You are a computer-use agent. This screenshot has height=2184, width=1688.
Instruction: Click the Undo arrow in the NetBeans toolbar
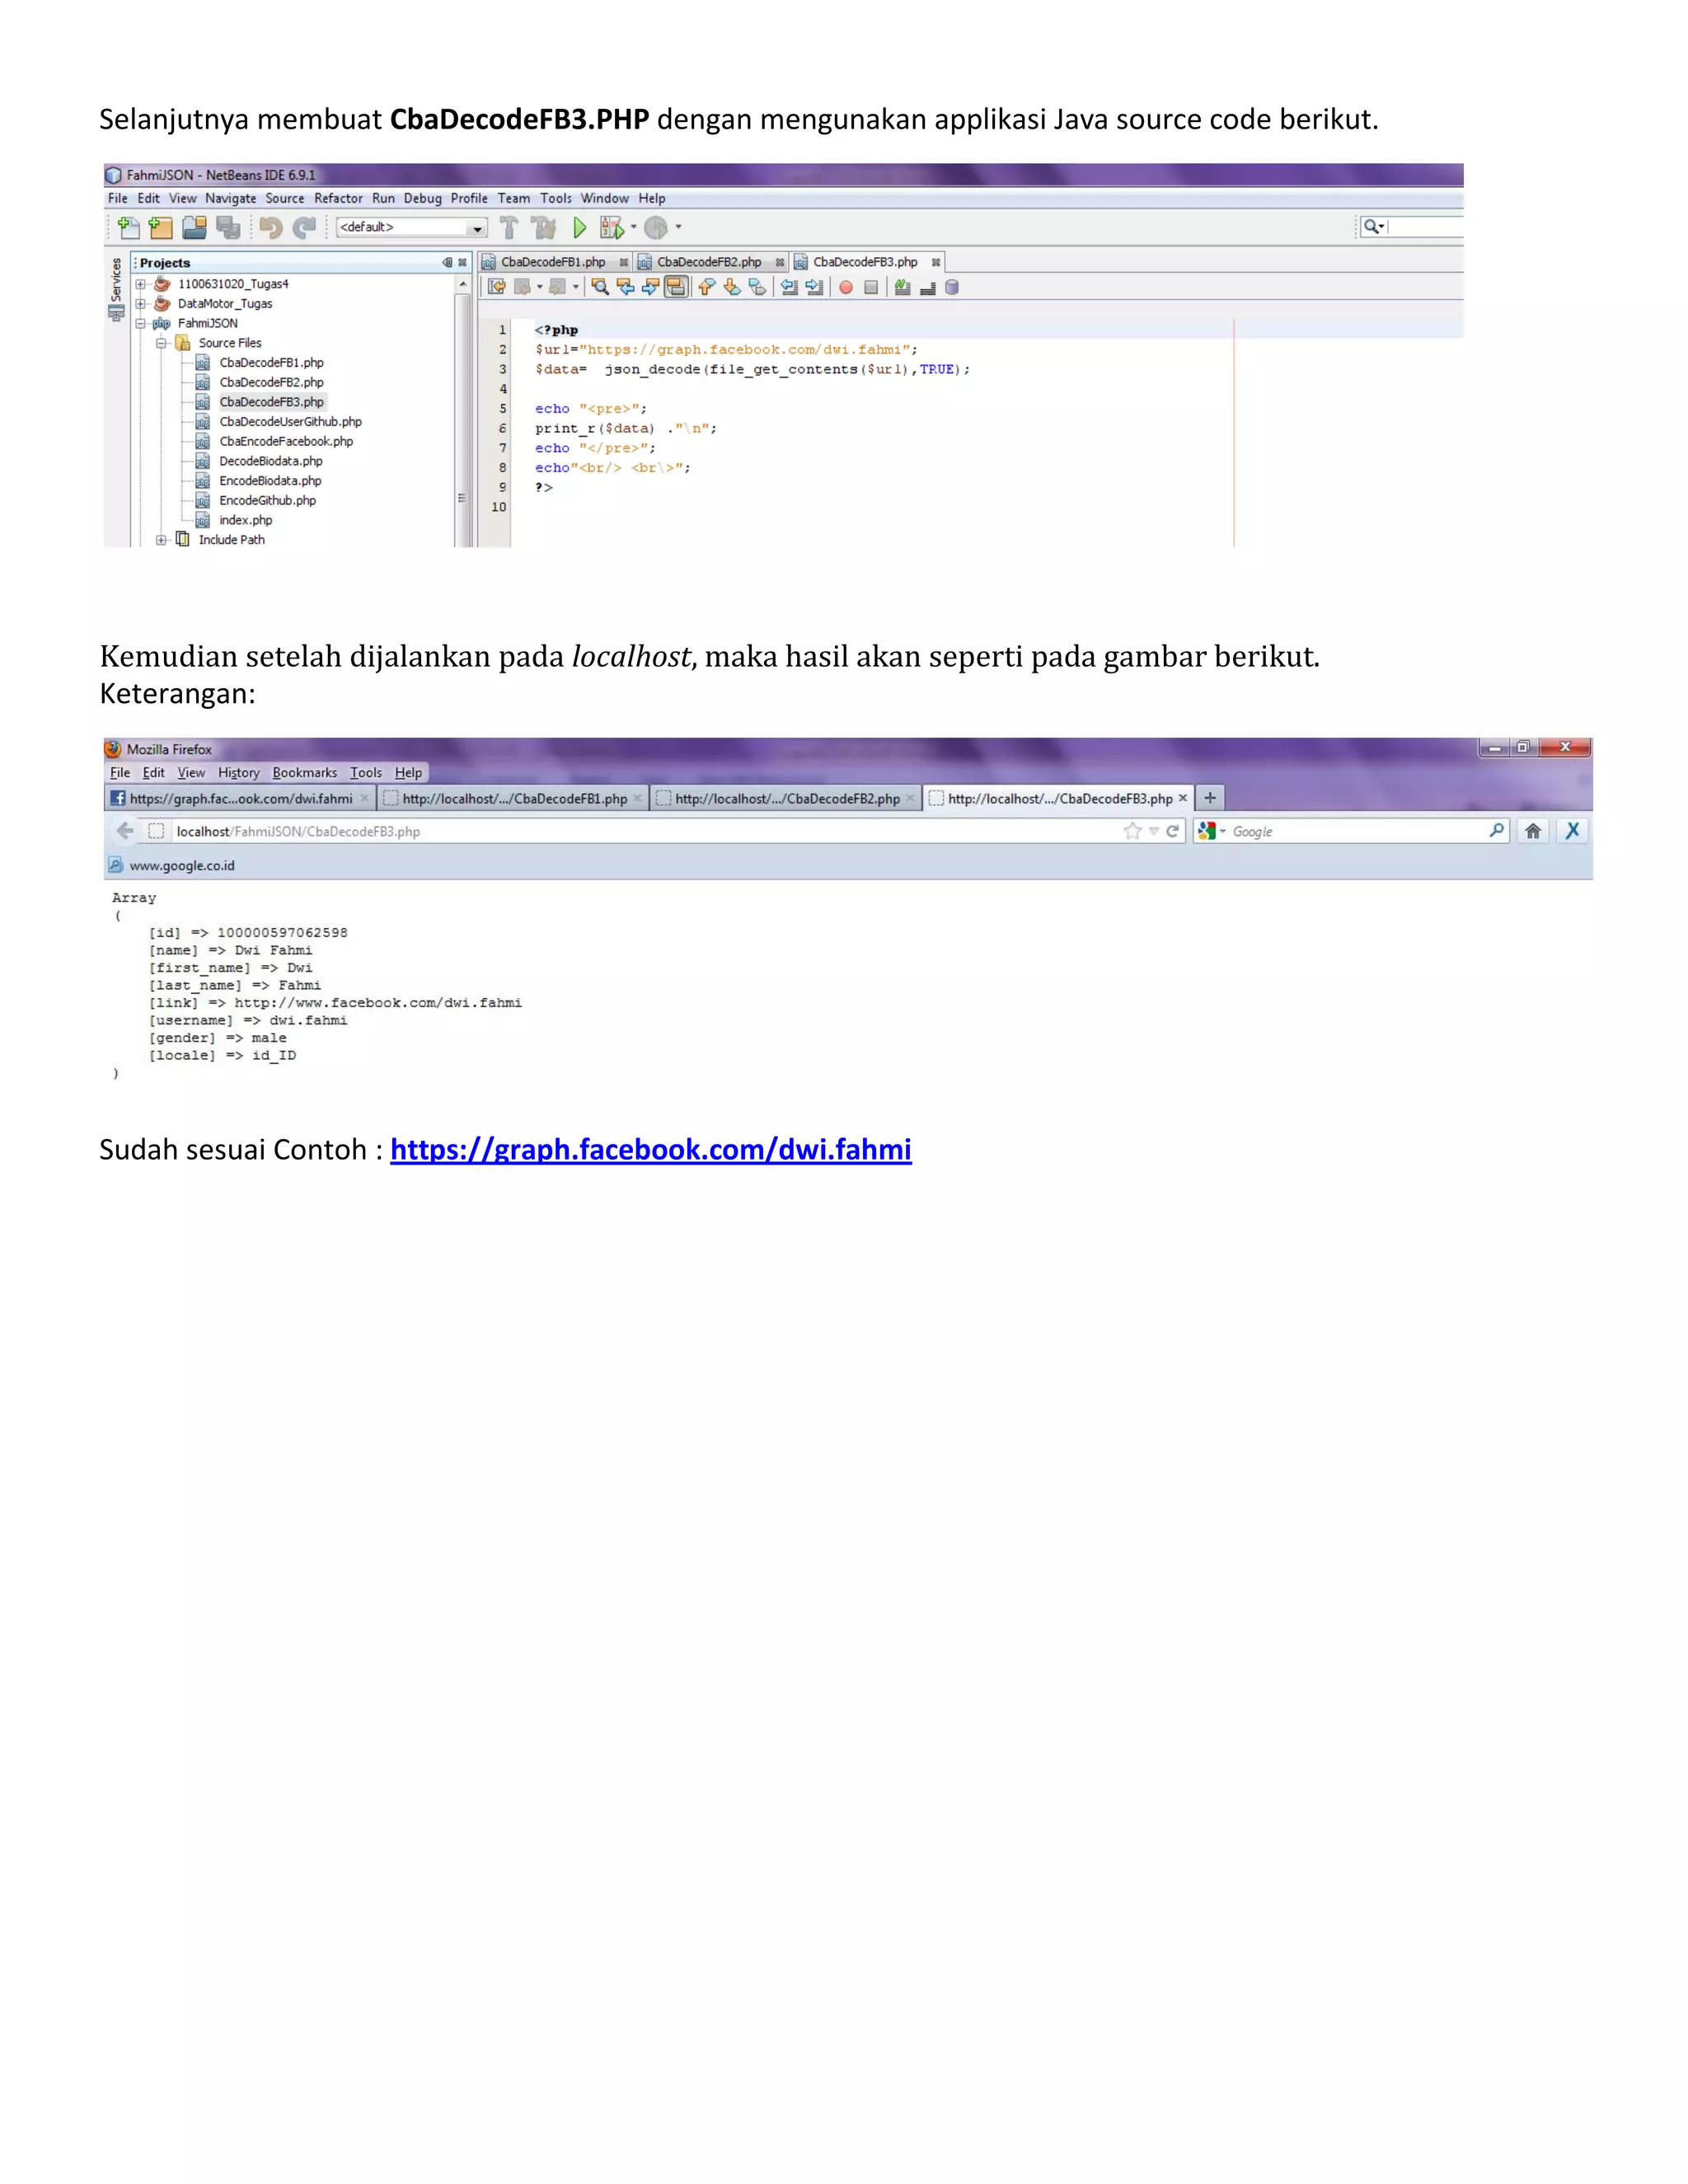click(270, 228)
